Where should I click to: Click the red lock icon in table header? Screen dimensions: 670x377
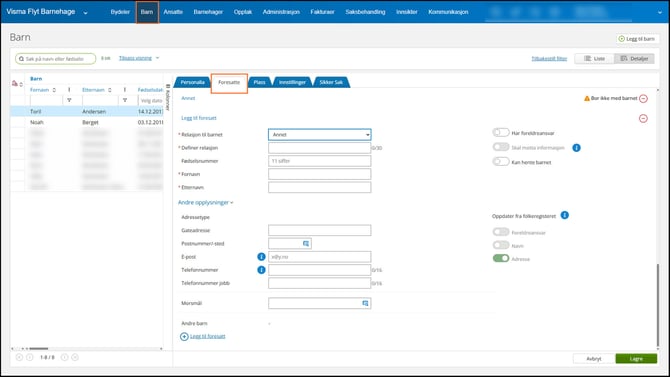pos(15,83)
